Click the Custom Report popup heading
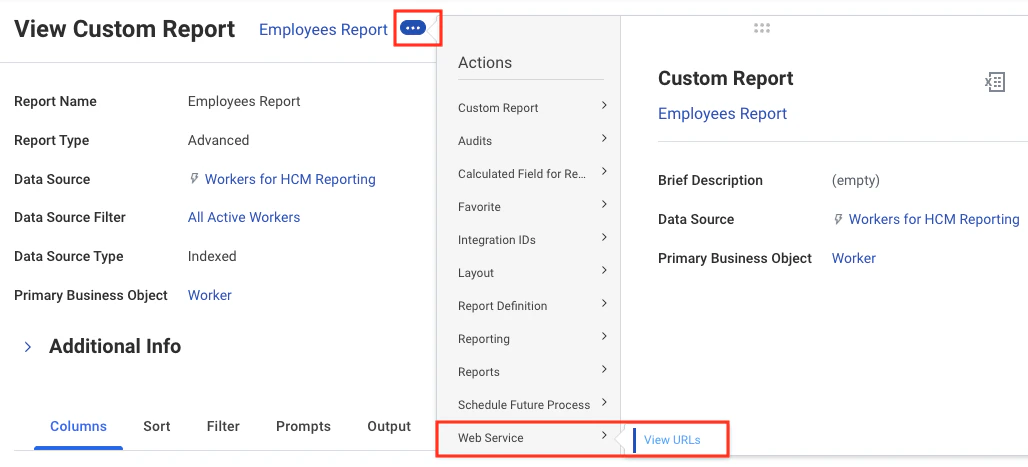The image size is (1028, 467). click(725, 78)
